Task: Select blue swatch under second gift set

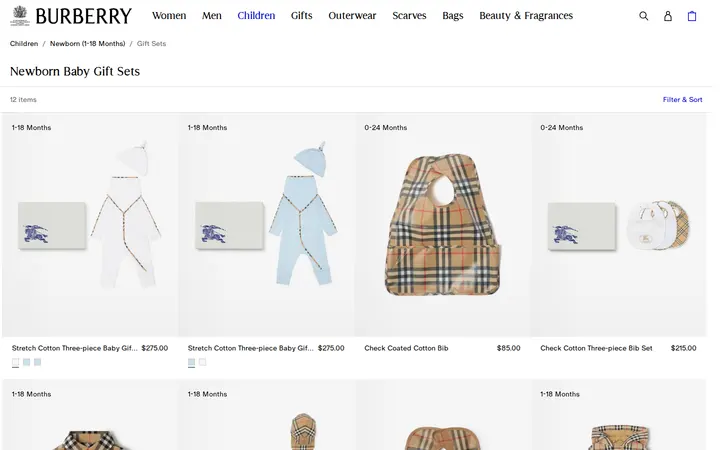Action: (191, 362)
